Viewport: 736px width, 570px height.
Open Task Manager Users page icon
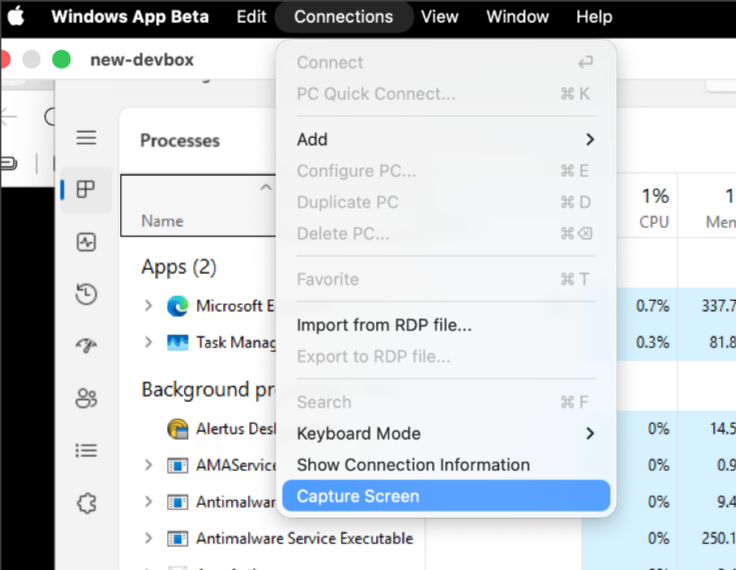click(x=86, y=399)
